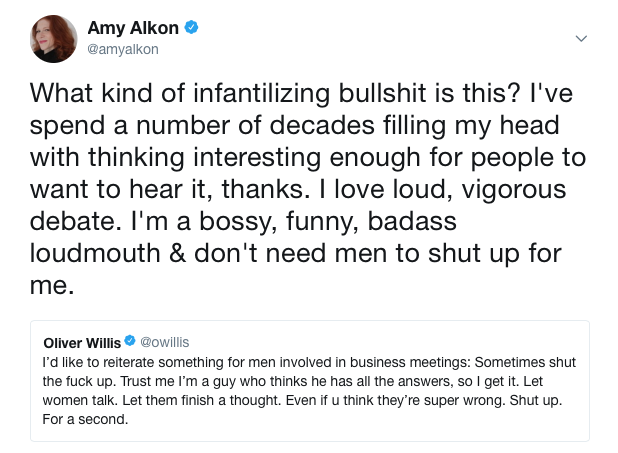Open the tweet options chevron menu
This screenshot has height=453, width=618.
point(583,38)
